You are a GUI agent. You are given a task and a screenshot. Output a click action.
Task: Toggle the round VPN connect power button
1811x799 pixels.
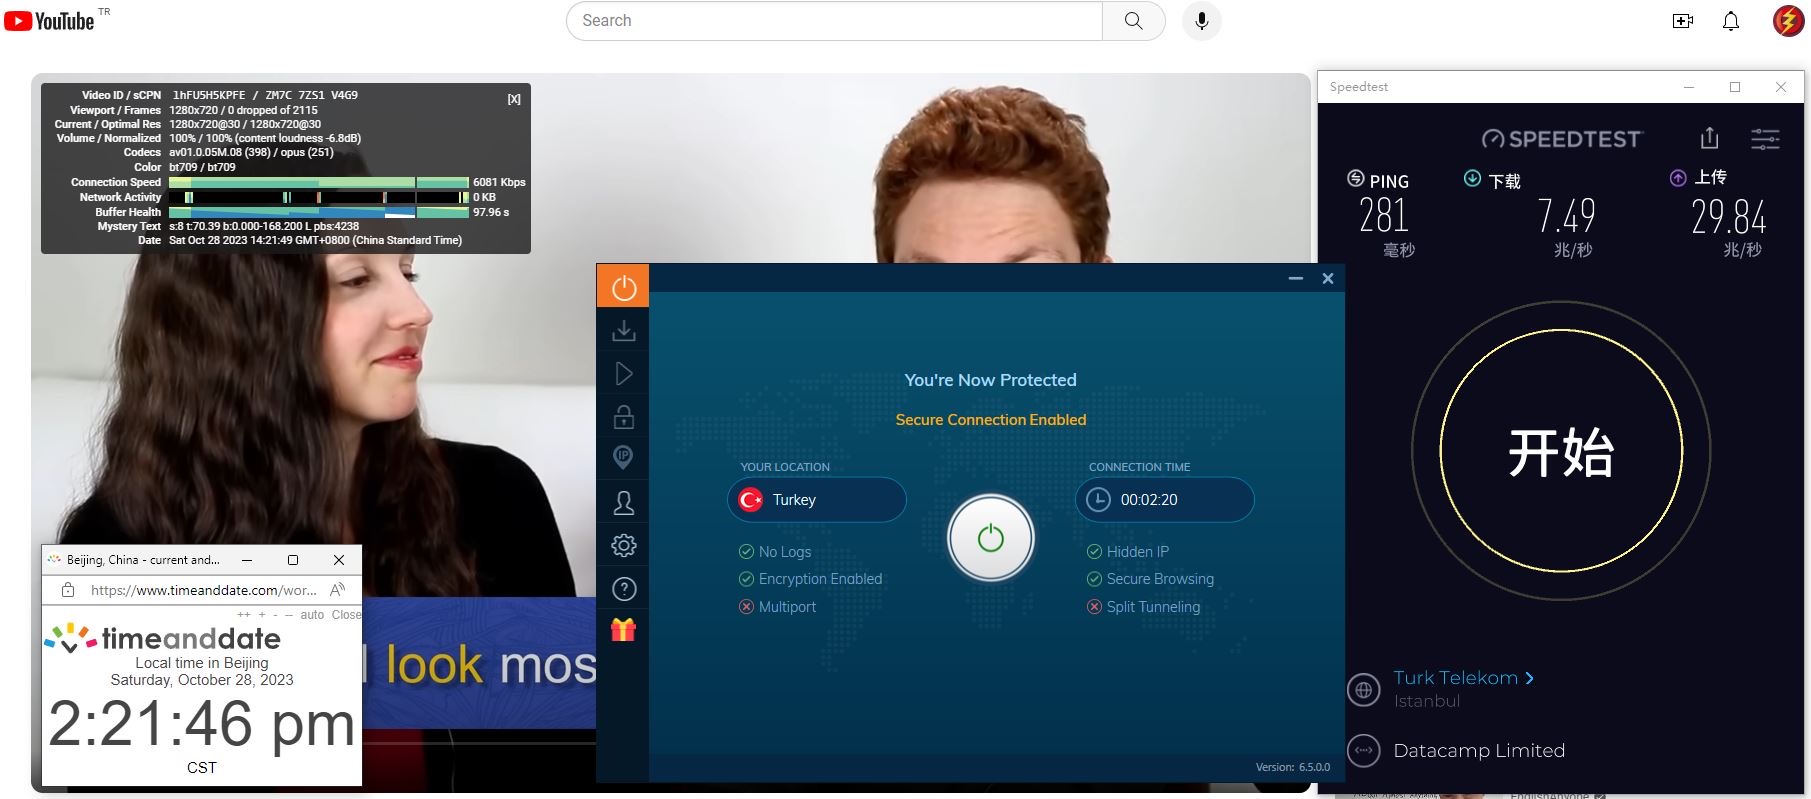click(990, 538)
